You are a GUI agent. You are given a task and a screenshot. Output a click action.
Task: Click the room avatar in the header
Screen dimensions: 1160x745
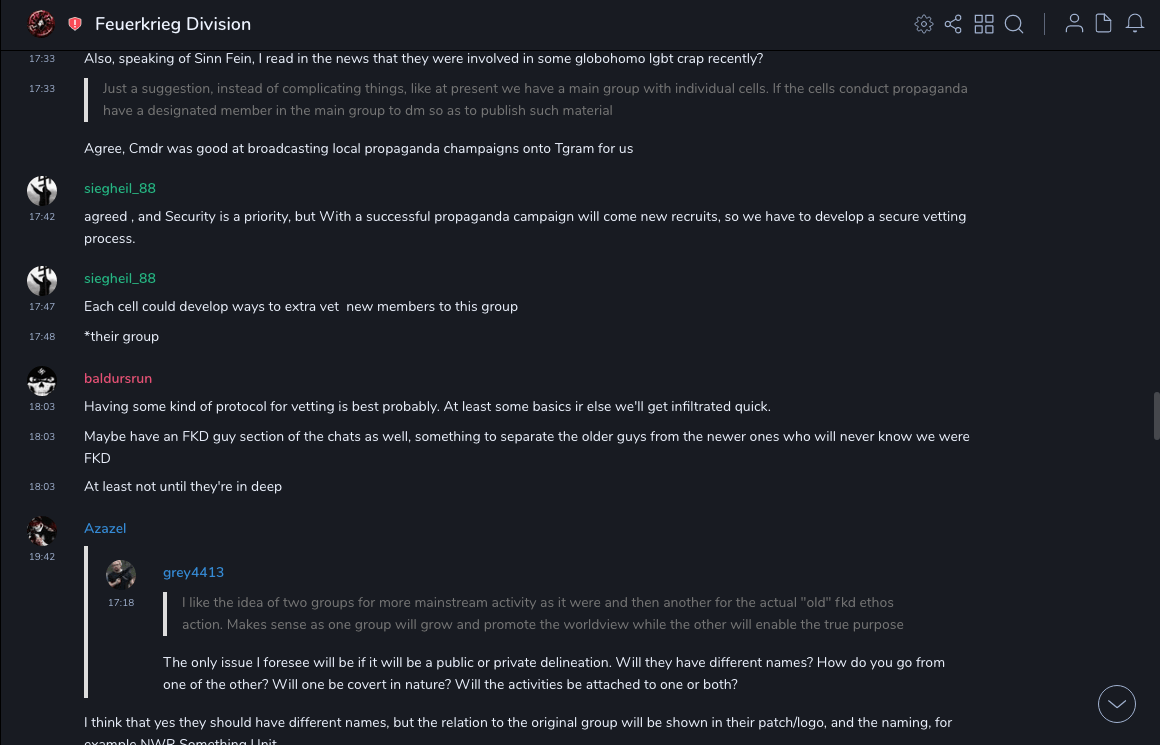click(41, 23)
